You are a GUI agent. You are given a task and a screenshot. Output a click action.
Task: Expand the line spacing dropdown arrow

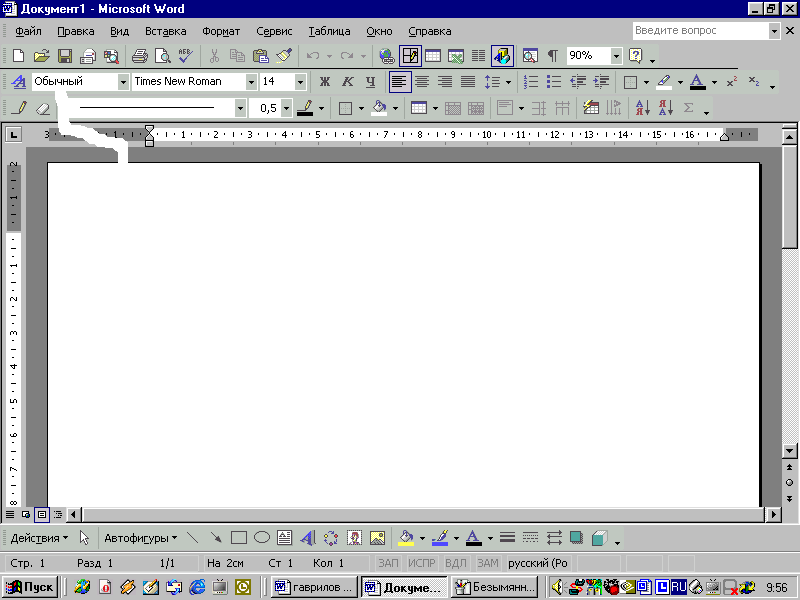tap(508, 82)
